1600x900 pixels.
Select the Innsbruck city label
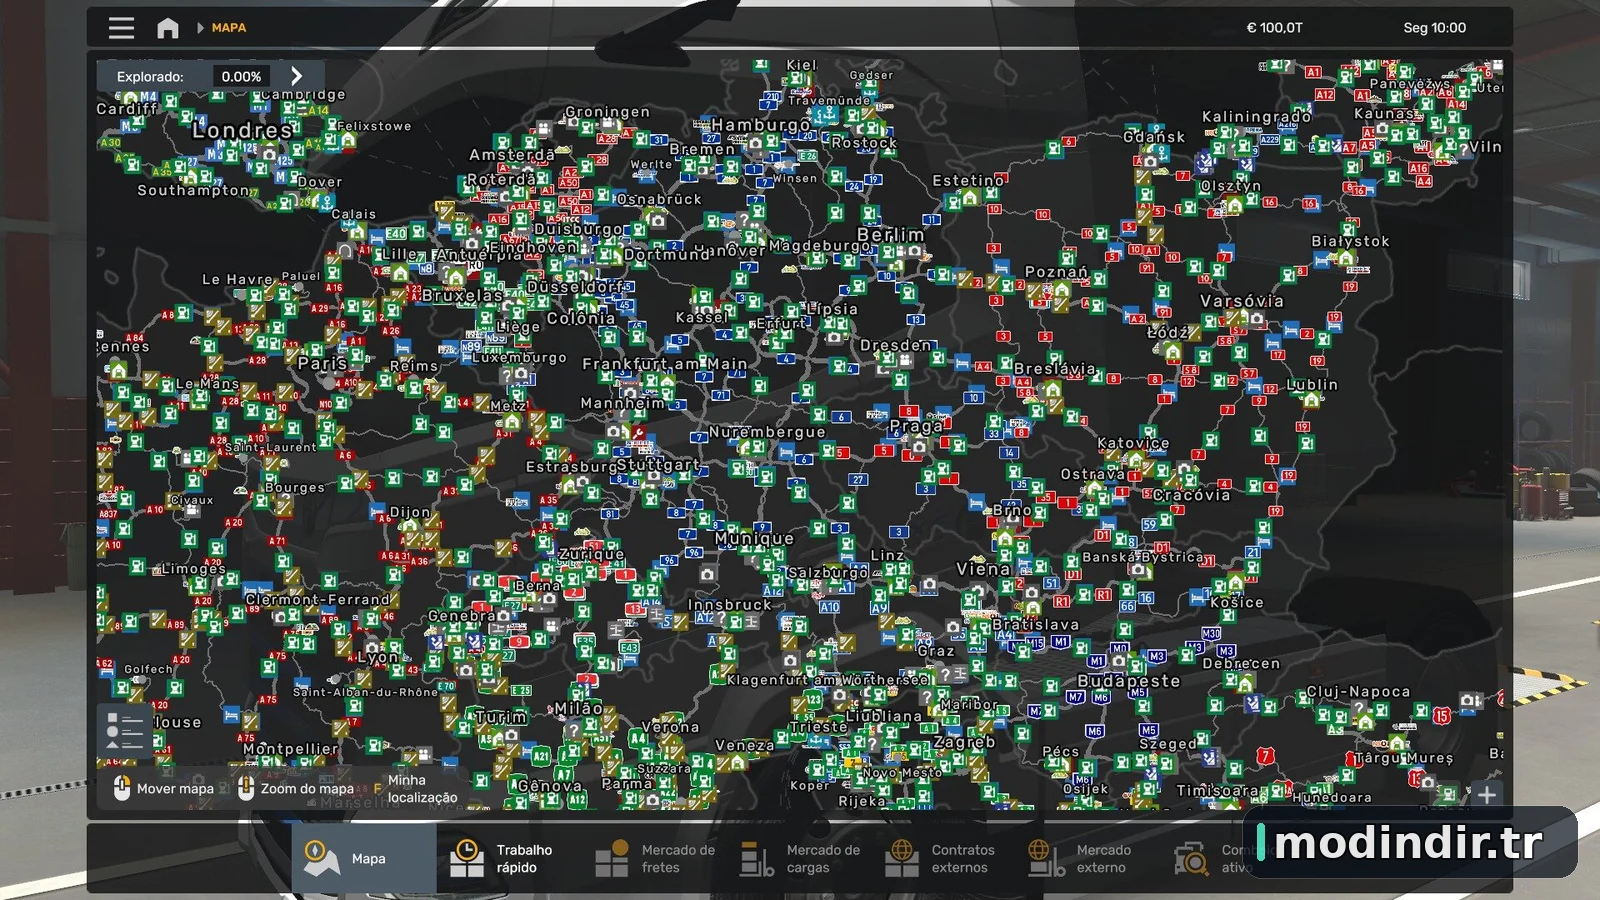click(730, 605)
